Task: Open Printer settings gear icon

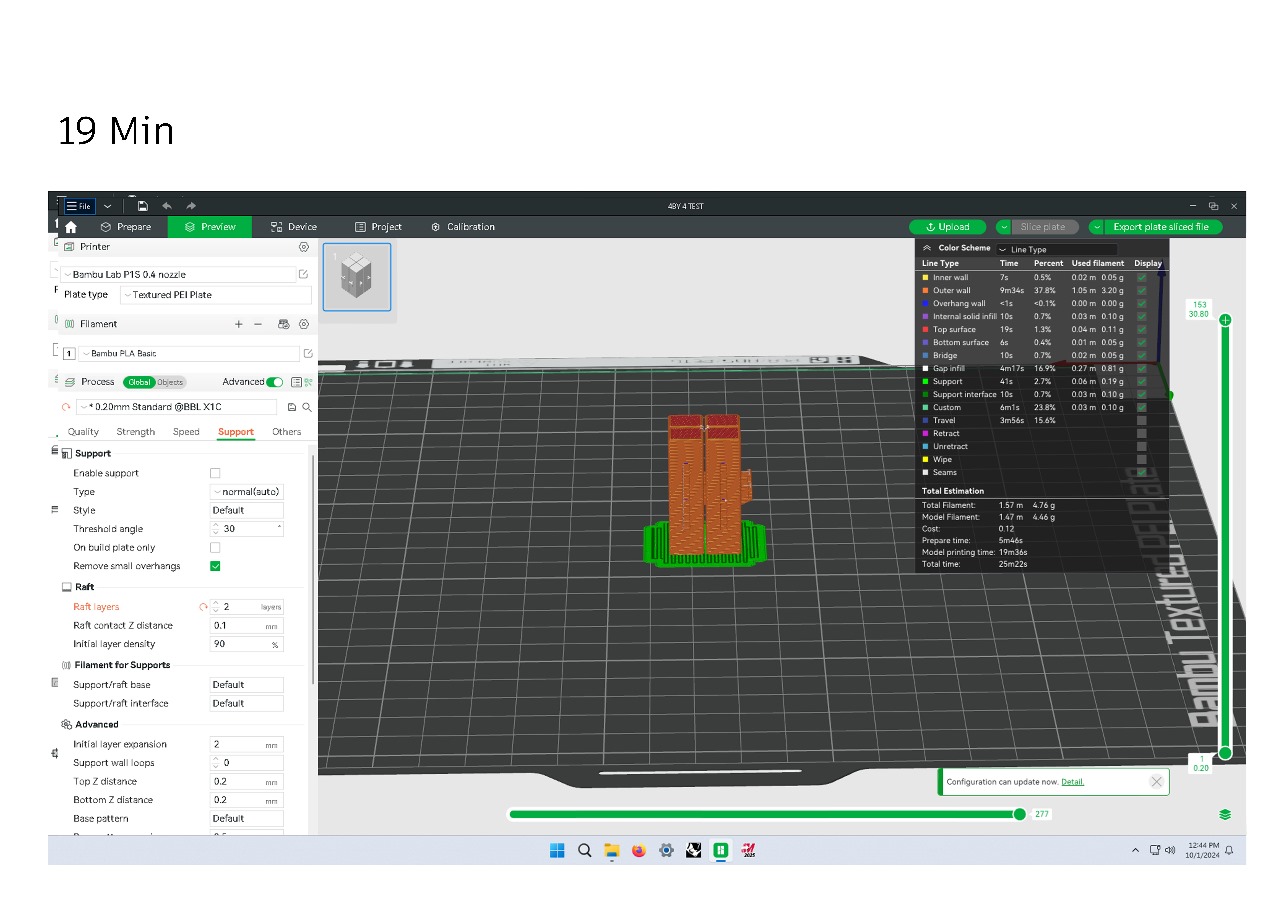Action: [x=304, y=247]
